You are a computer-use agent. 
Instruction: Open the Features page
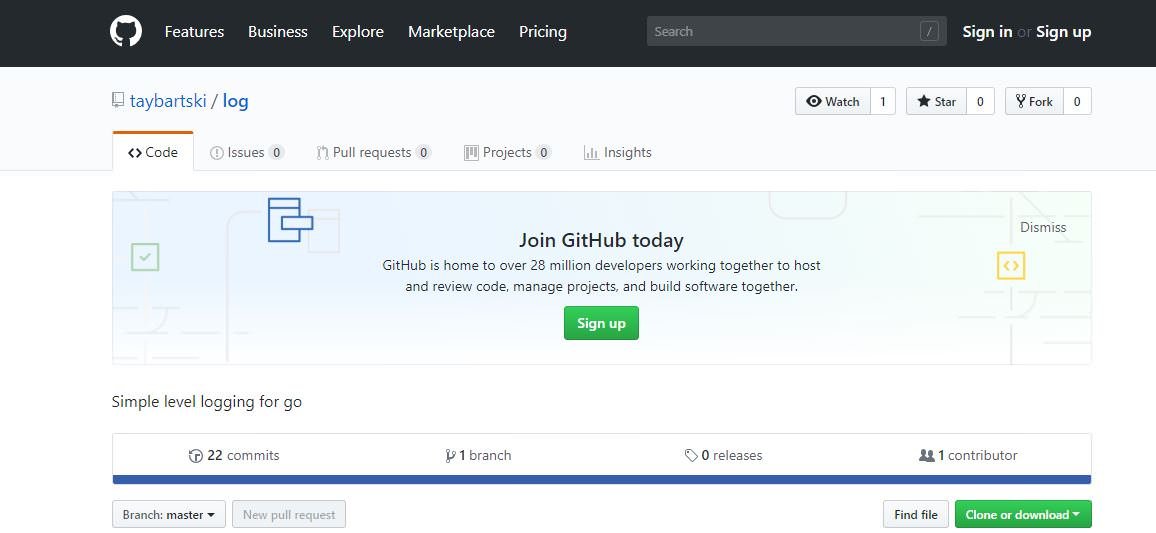click(x=194, y=32)
